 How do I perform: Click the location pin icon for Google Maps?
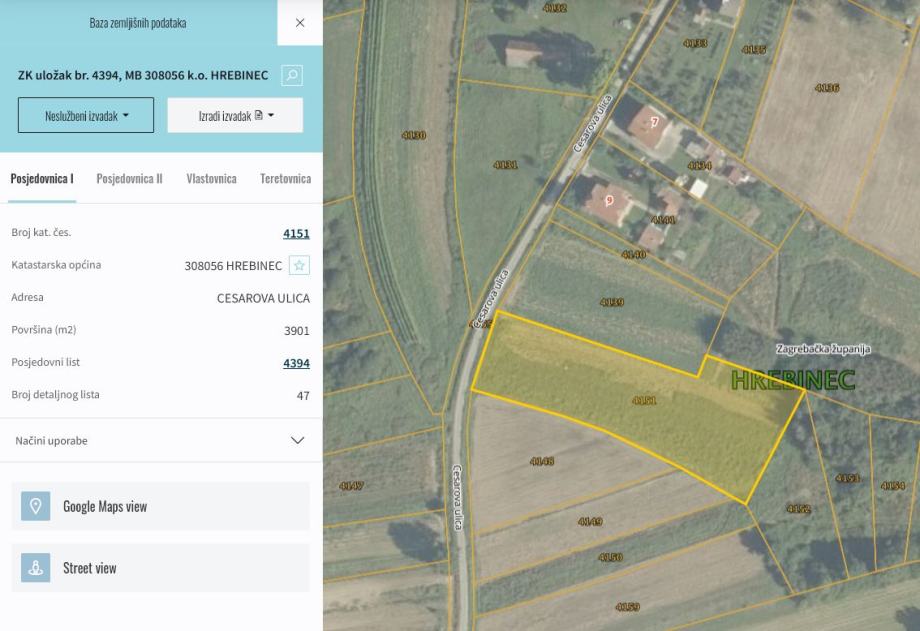(36, 506)
